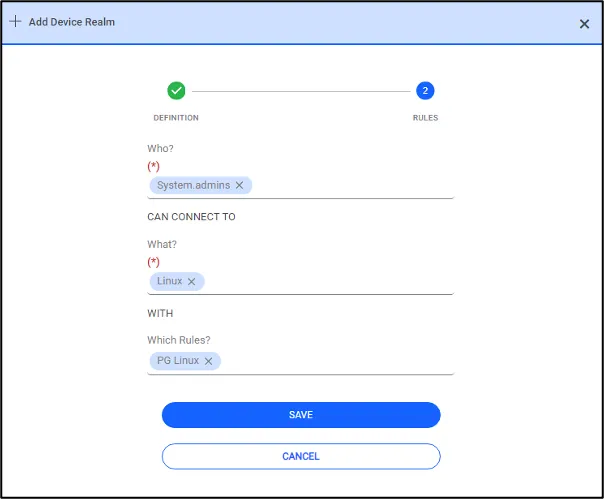Remove the System.admins chip

239,185
